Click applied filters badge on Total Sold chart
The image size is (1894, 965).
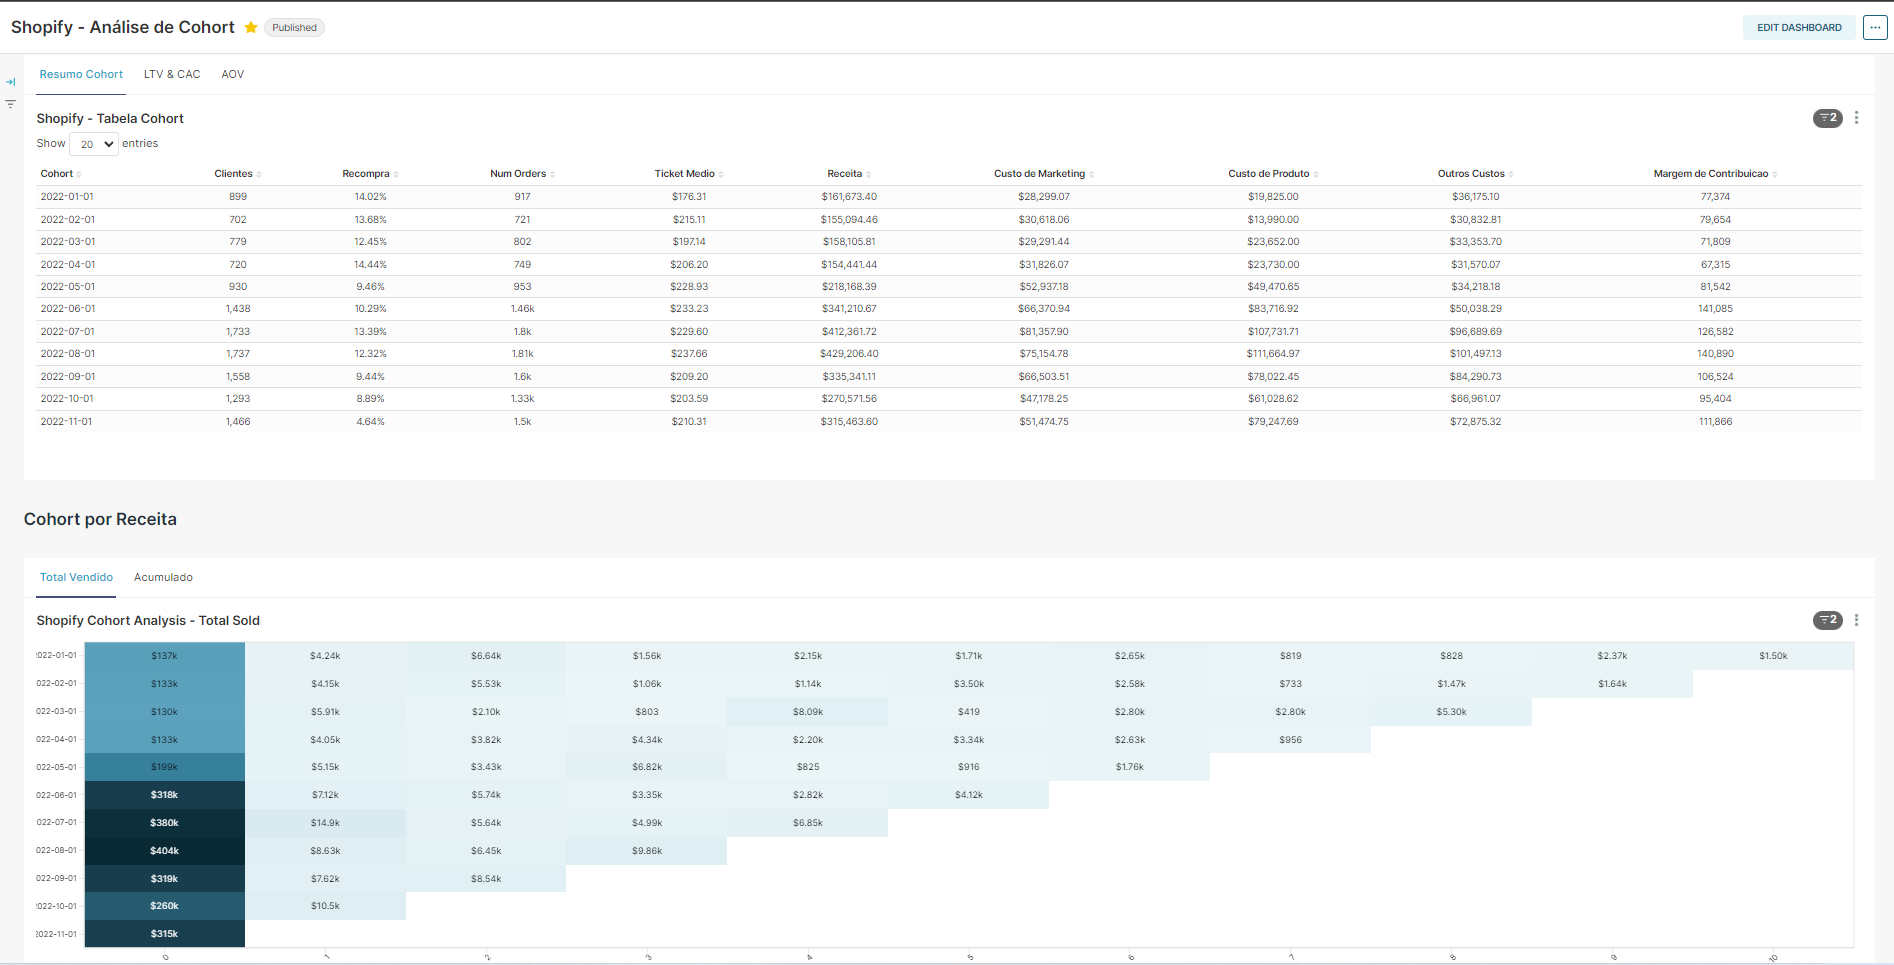click(1828, 620)
